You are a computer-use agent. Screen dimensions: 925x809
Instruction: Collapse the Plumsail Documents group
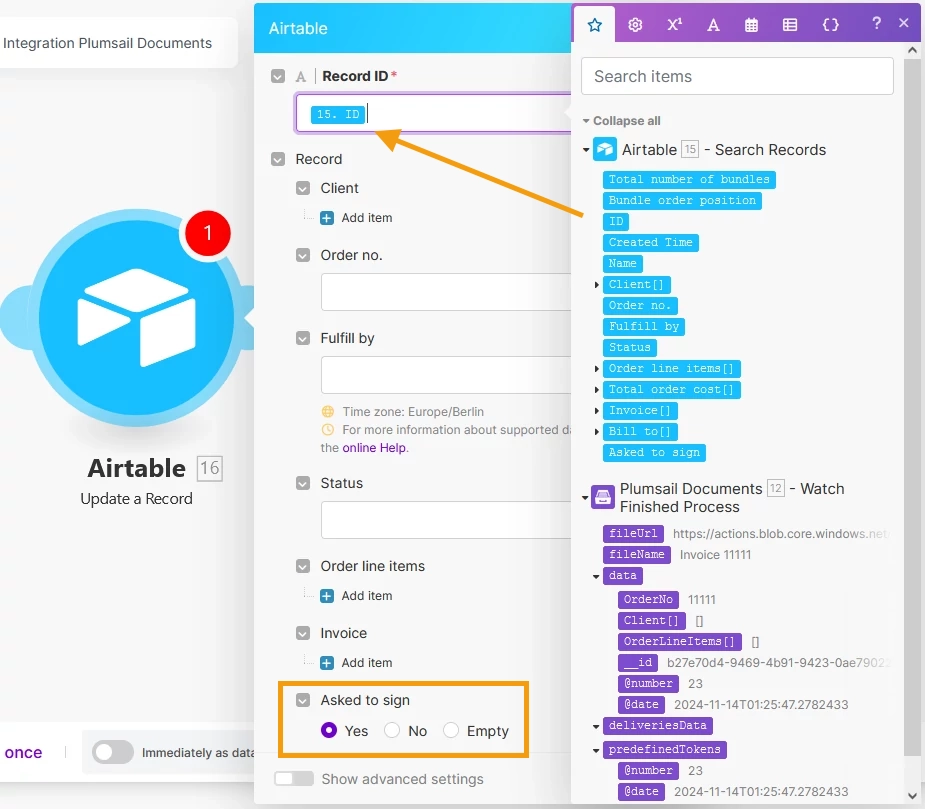click(585, 497)
